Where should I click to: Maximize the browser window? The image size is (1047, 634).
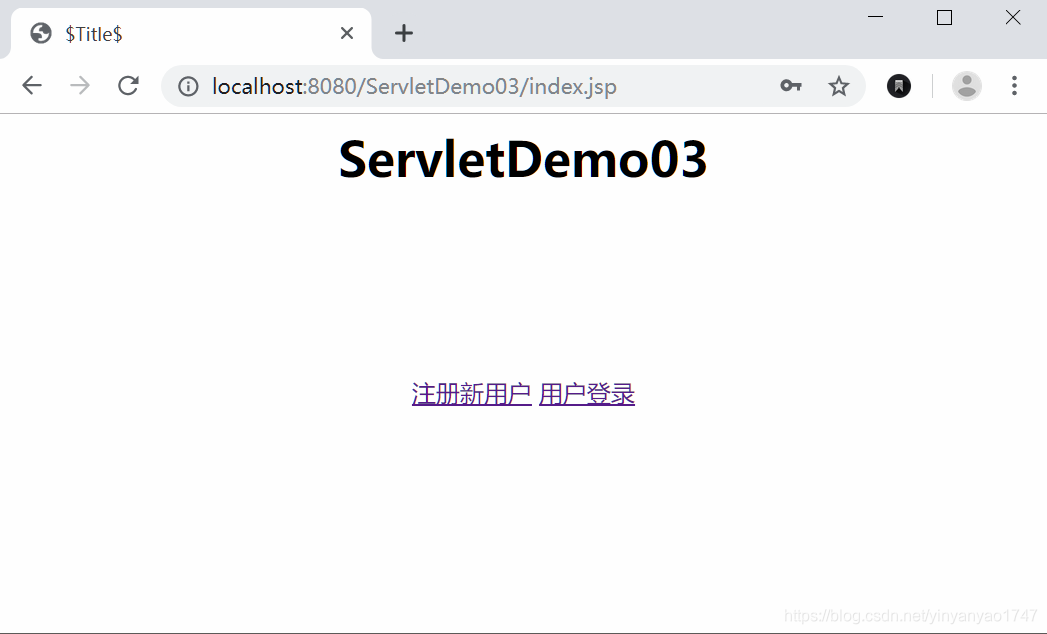(944, 17)
